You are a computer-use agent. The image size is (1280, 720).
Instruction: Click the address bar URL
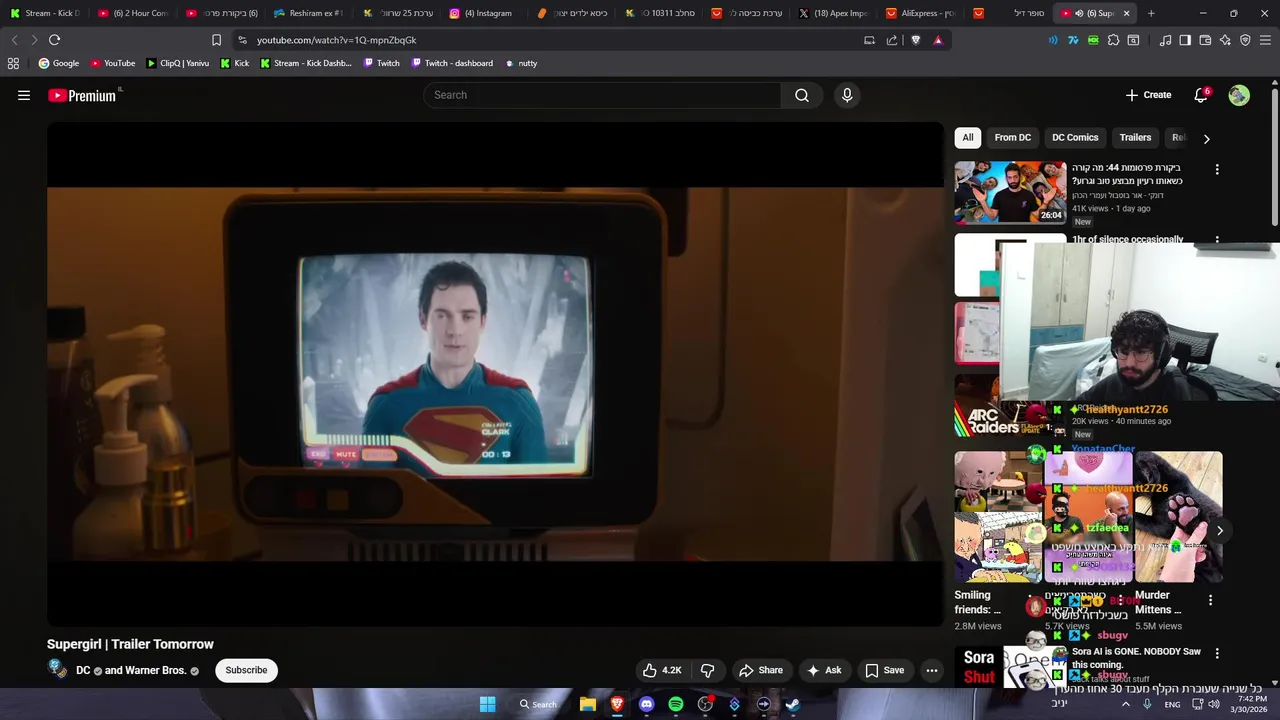pyautogui.click(x=336, y=40)
